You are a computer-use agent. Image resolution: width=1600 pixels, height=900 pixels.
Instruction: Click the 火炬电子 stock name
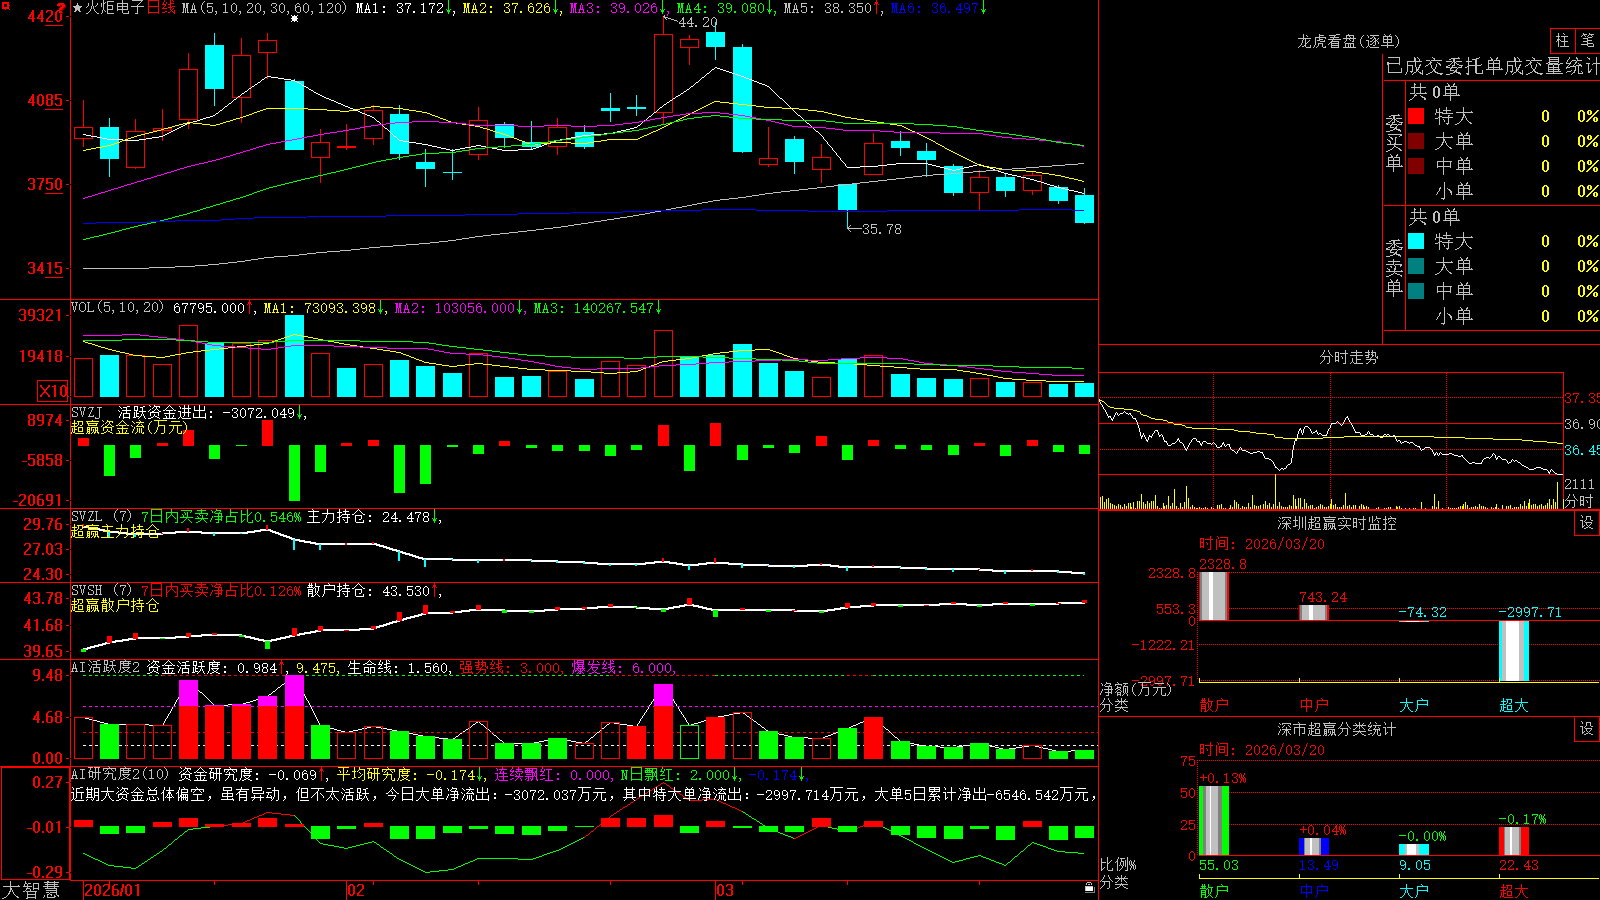pos(115,8)
